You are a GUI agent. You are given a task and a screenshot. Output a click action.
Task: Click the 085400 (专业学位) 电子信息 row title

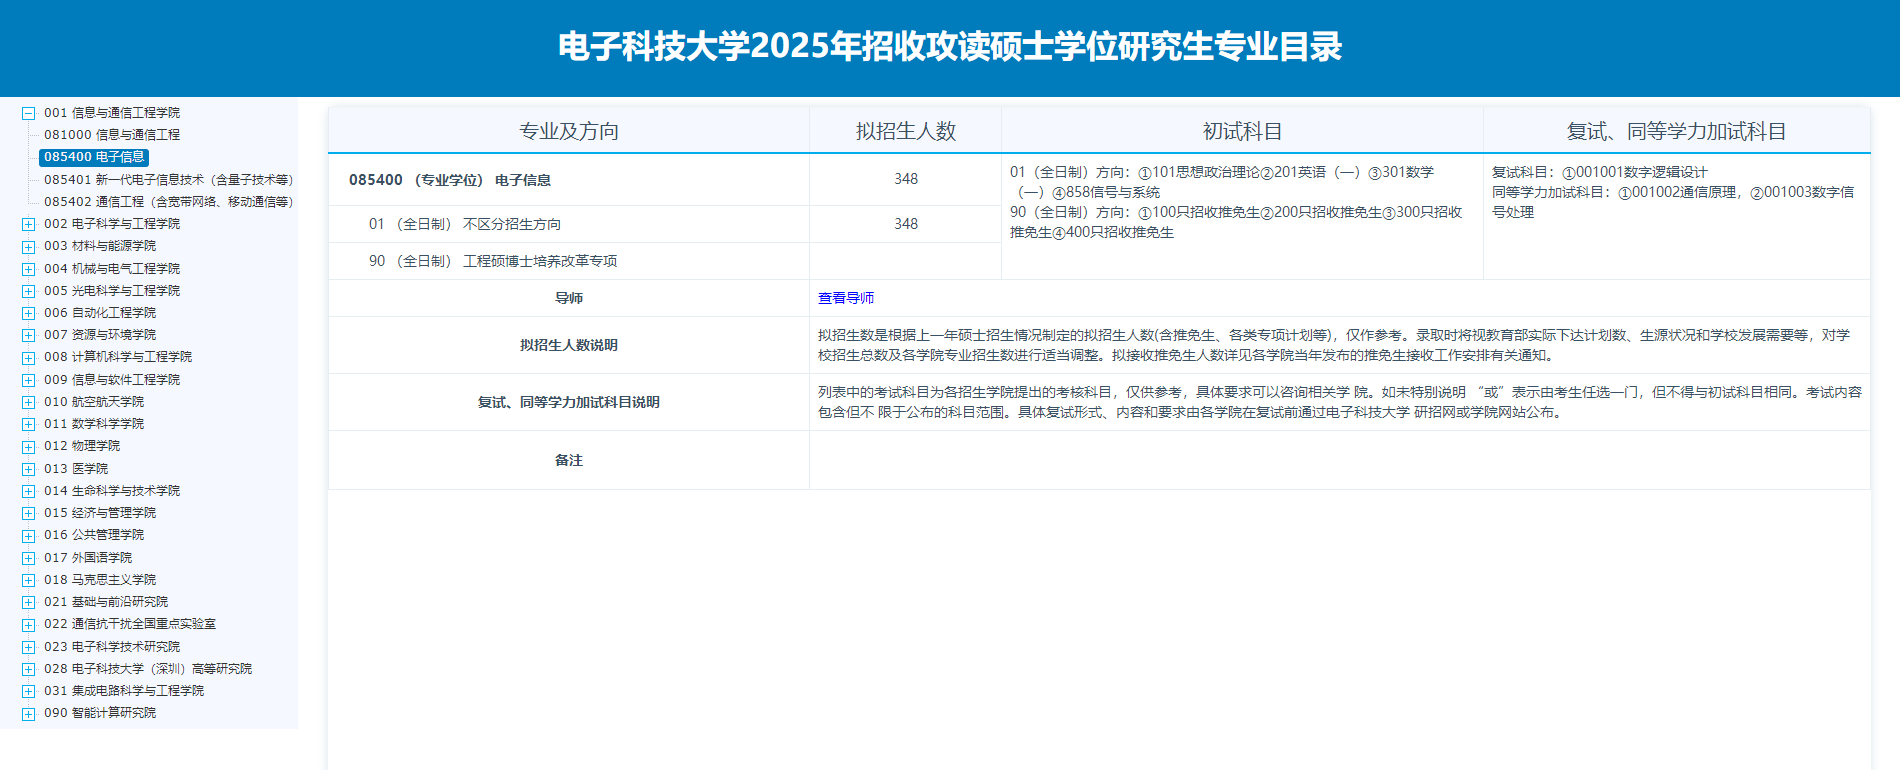pyautogui.click(x=450, y=180)
